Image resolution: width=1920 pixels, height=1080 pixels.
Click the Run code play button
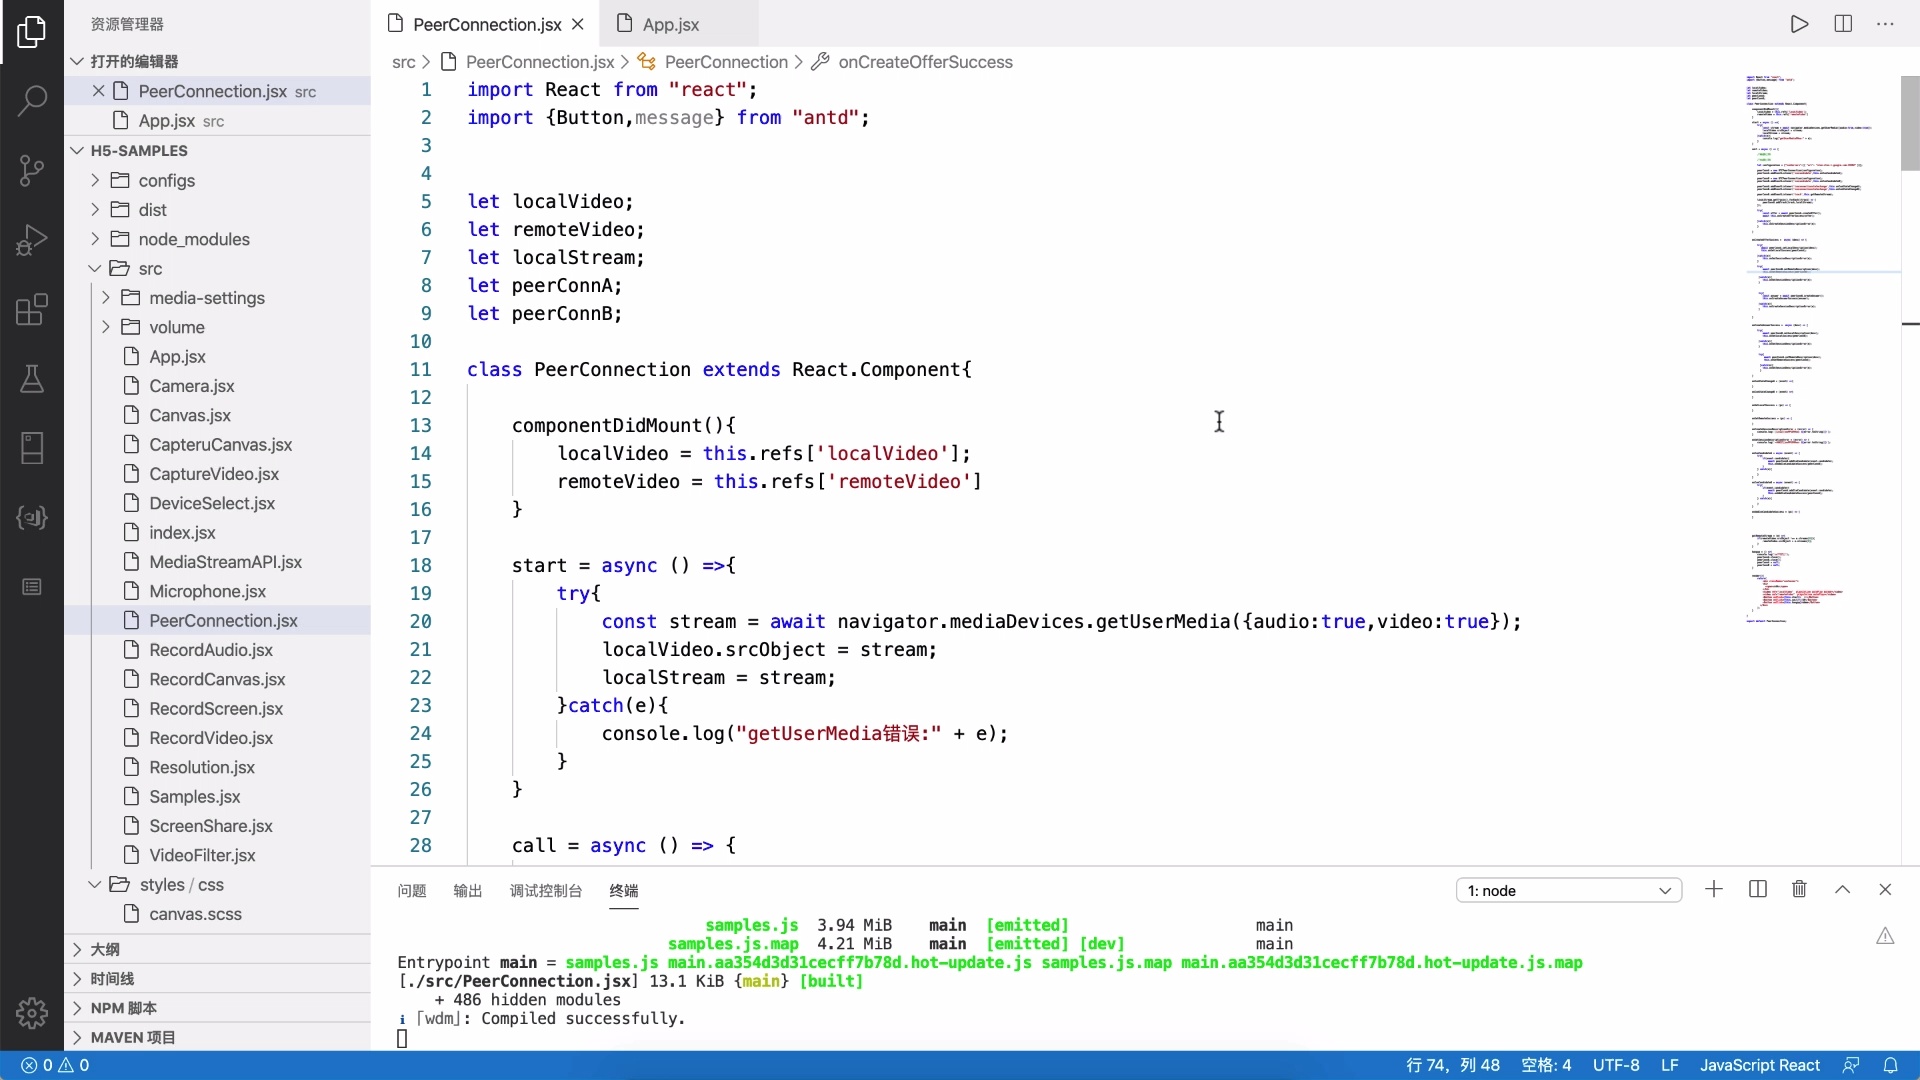click(x=1799, y=24)
